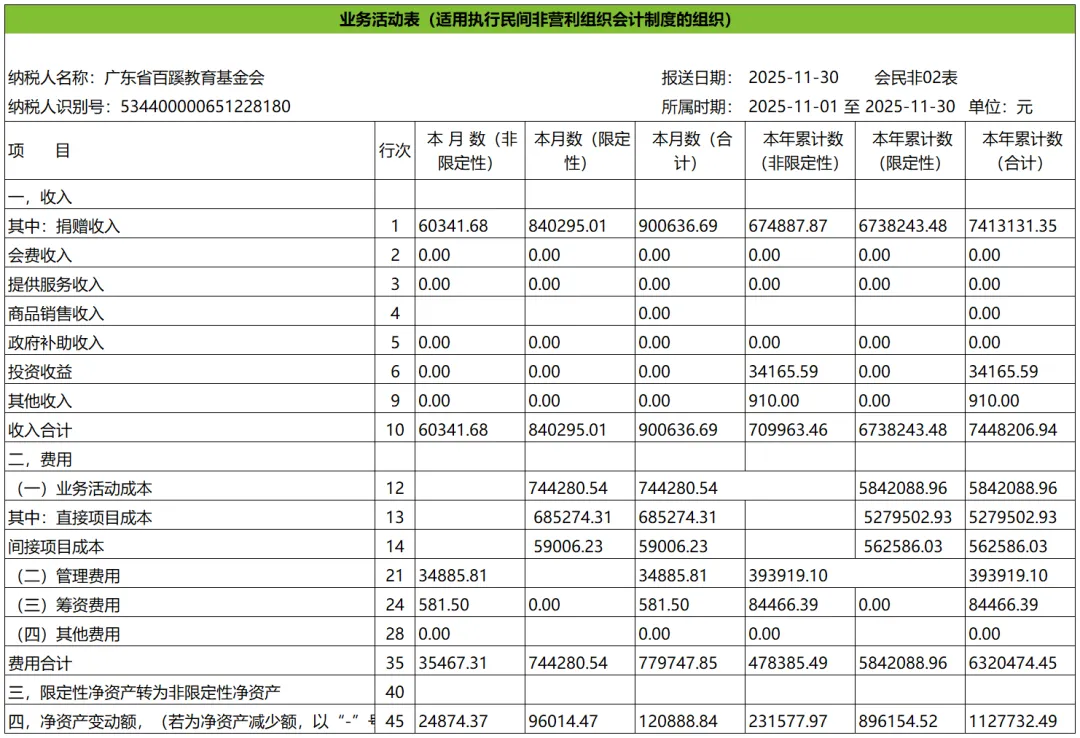
Task: Select the section row 二，费用
Action: pyautogui.click(x=40, y=460)
